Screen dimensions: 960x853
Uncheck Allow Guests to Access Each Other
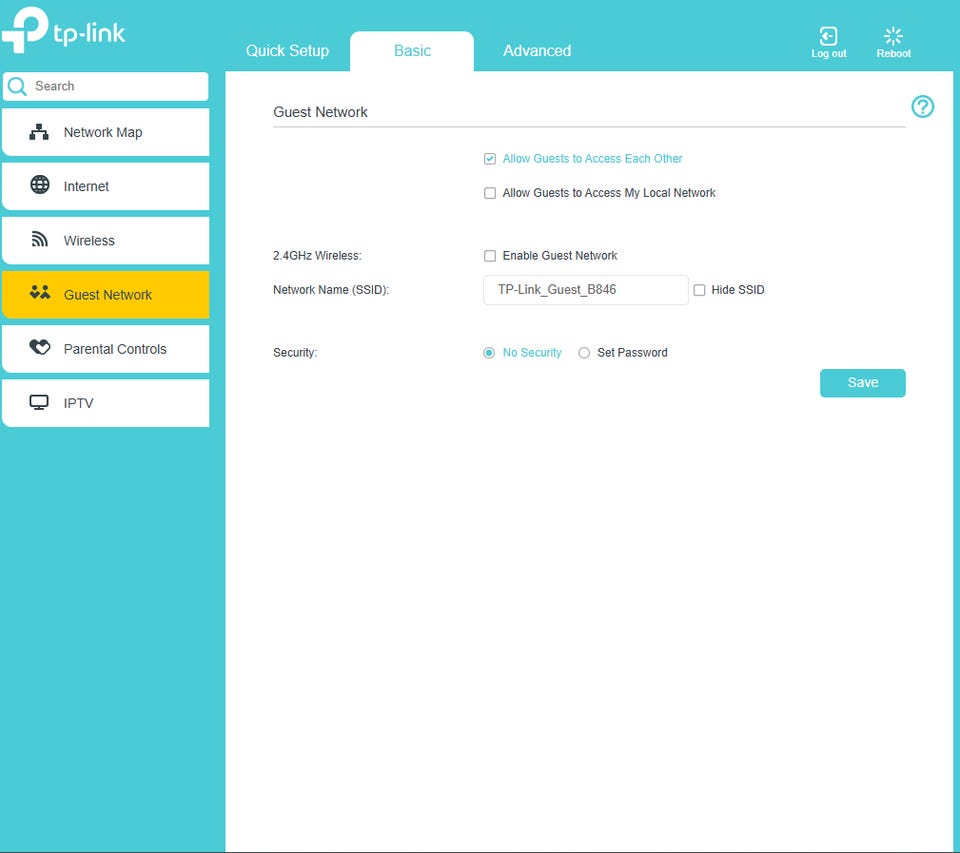coord(490,159)
